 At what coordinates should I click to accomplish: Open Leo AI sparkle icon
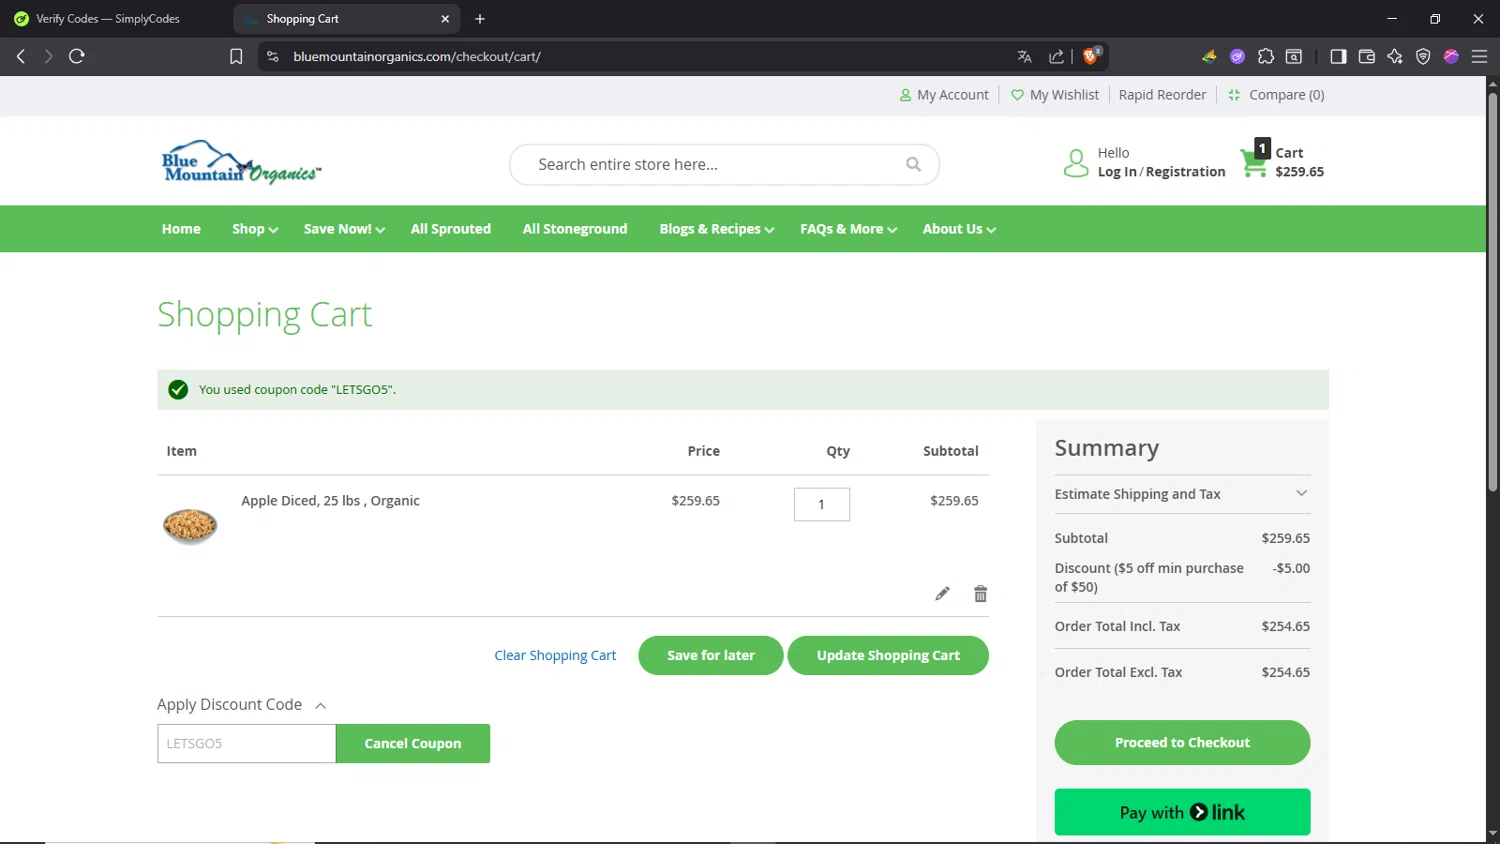[x=1395, y=57]
